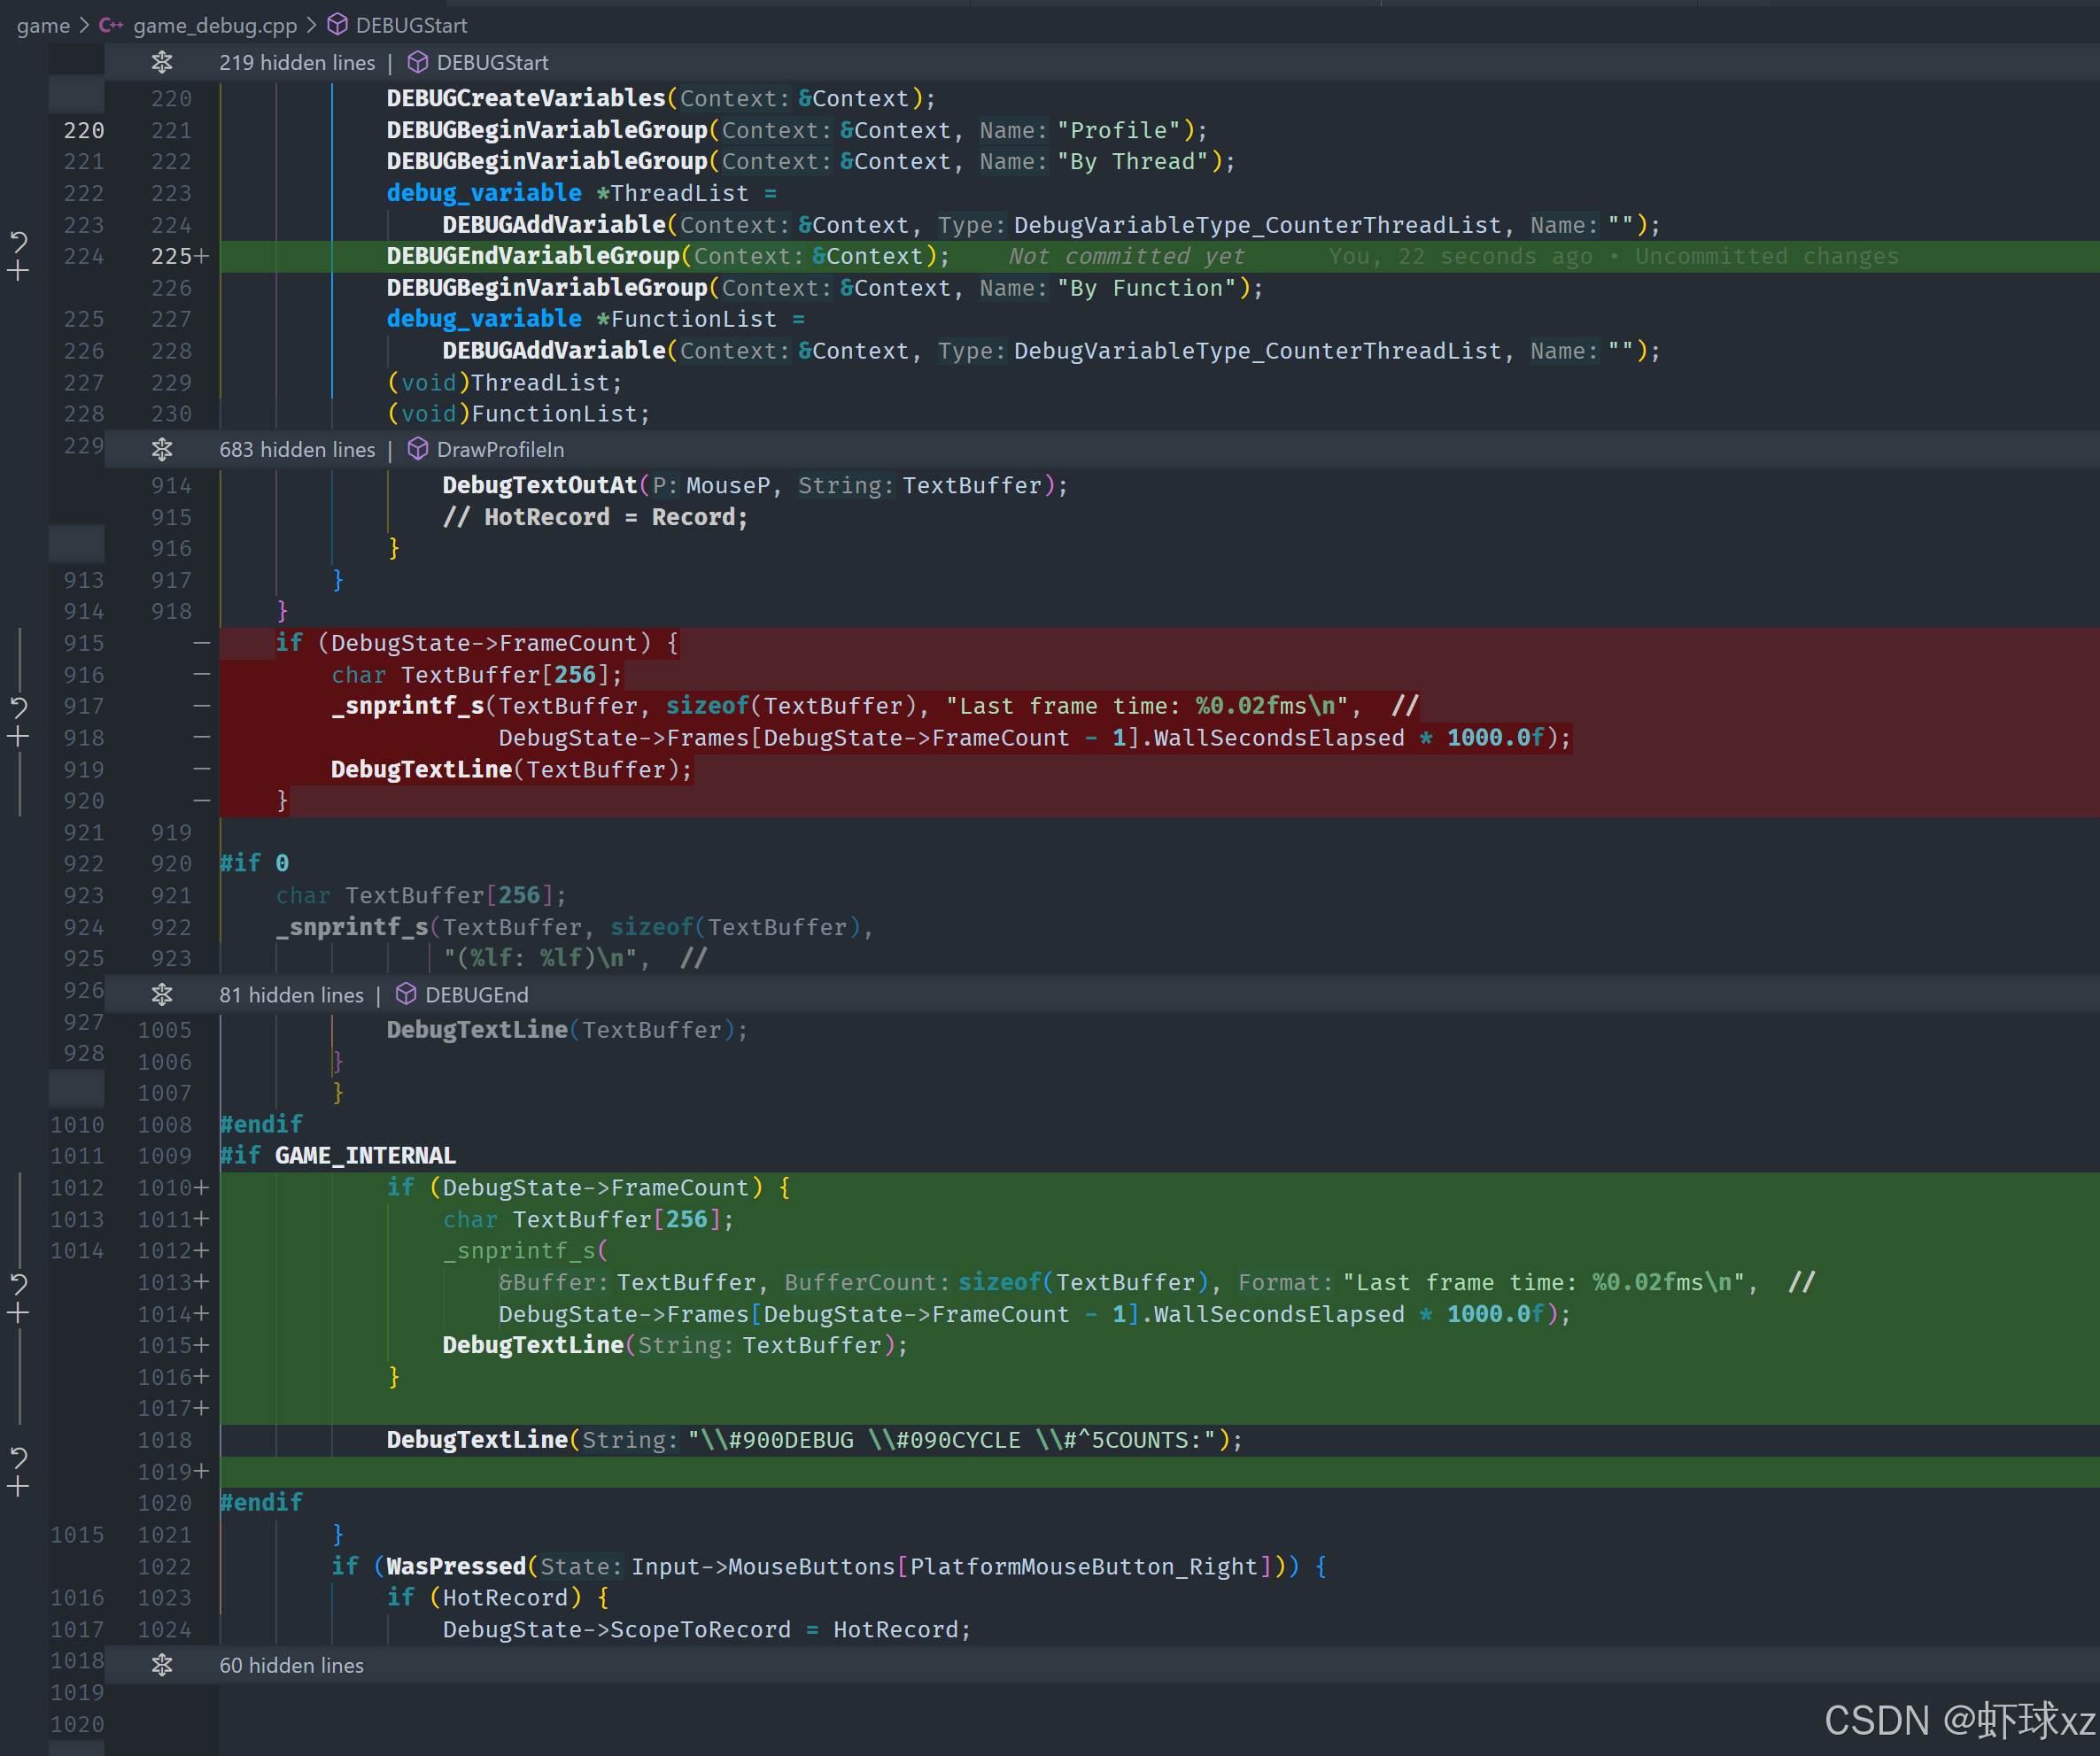Stage the added DEBUGEndVariableGroup line change
2100x1756 pixels.
(18, 271)
